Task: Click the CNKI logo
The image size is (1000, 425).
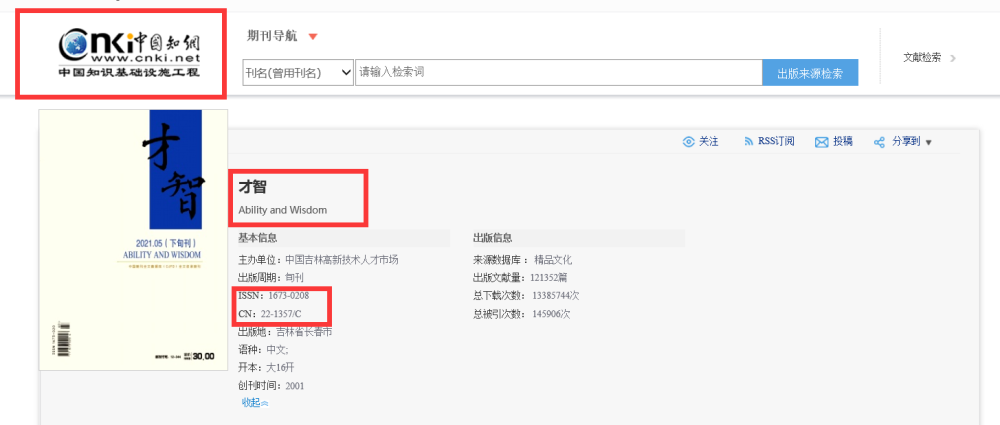Action: [129, 54]
